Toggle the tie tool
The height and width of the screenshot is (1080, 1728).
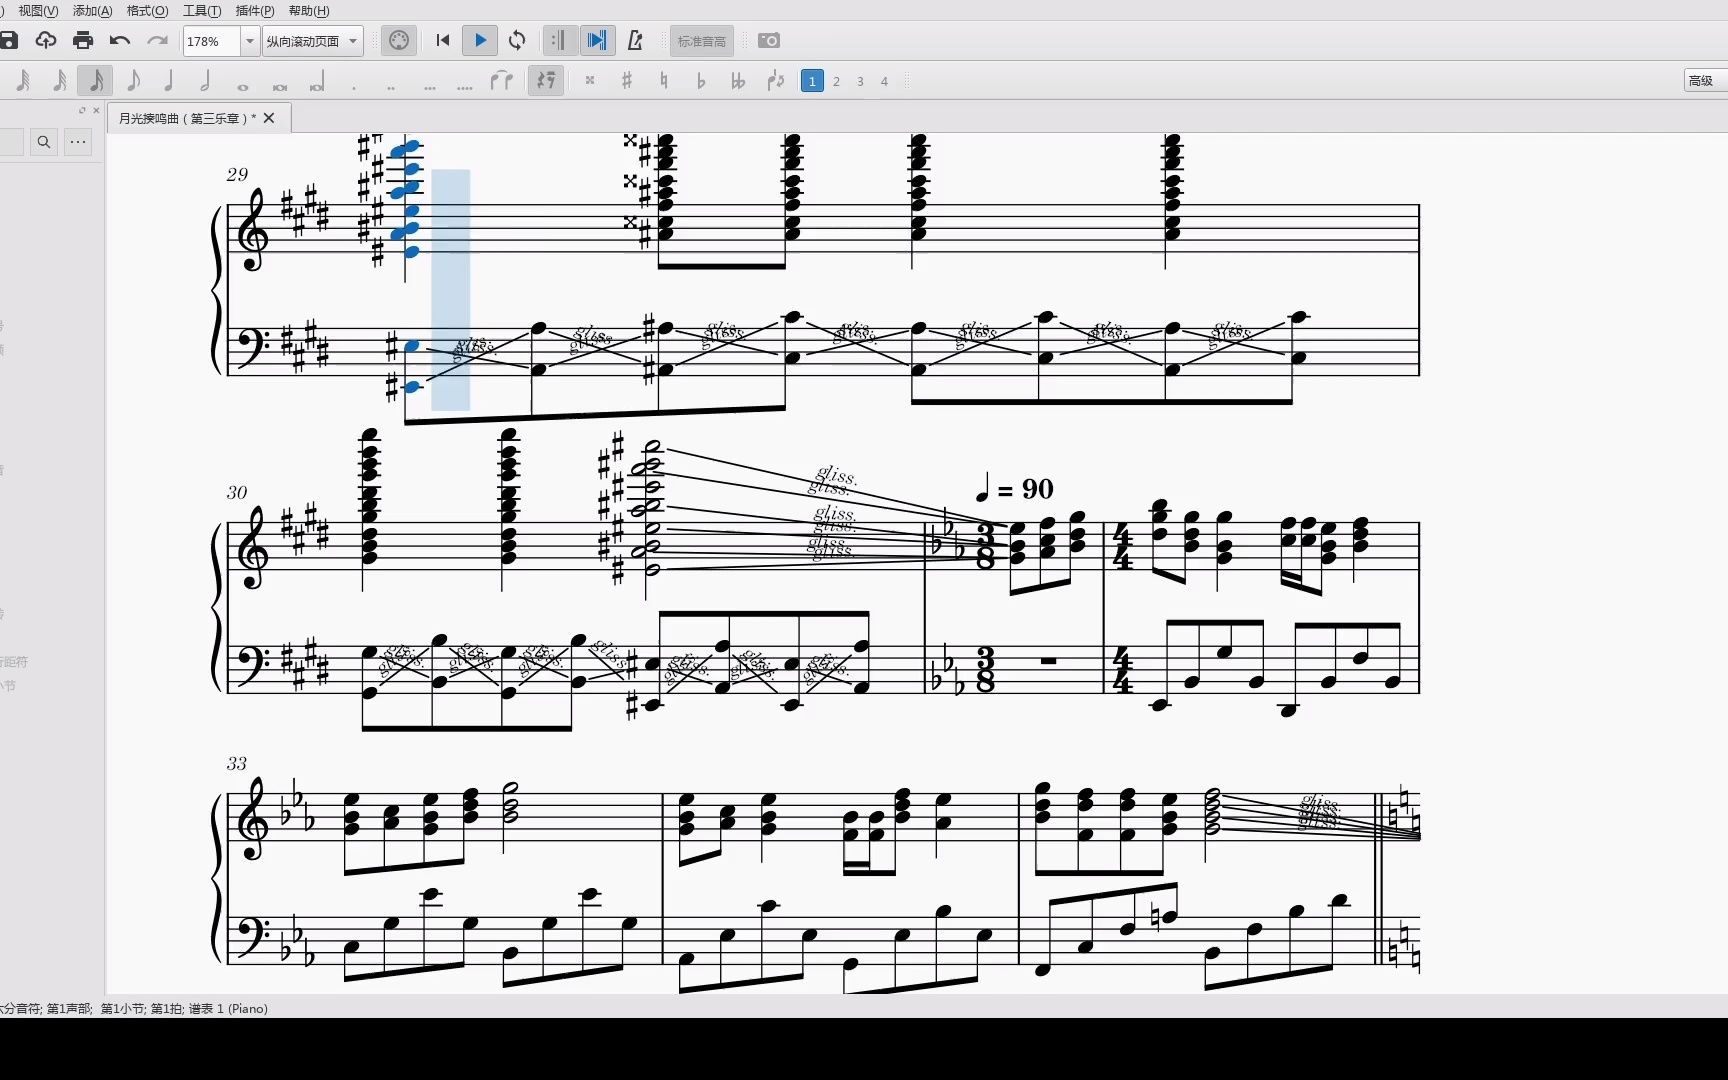(x=502, y=81)
